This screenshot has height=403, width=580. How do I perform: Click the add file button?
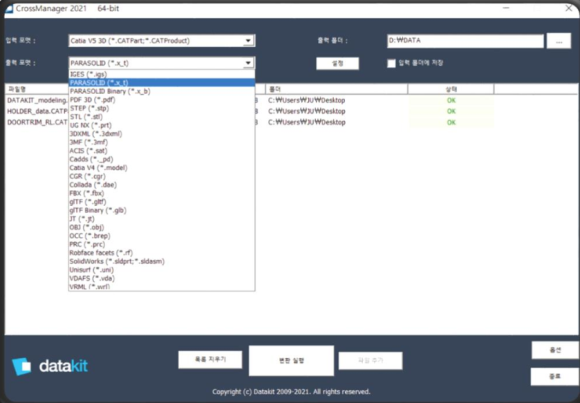pyautogui.click(x=370, y=360)
